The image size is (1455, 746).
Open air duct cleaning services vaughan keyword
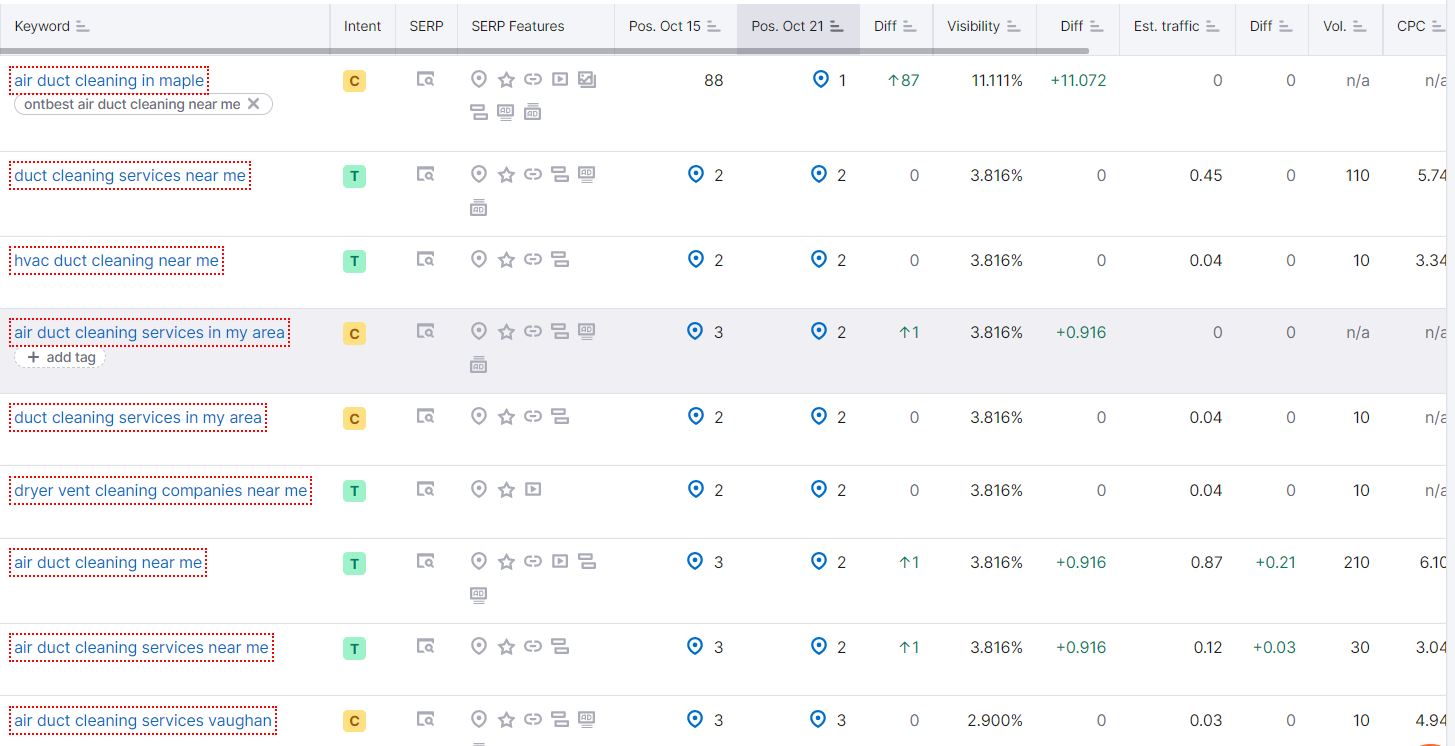(x=142, y=720)
